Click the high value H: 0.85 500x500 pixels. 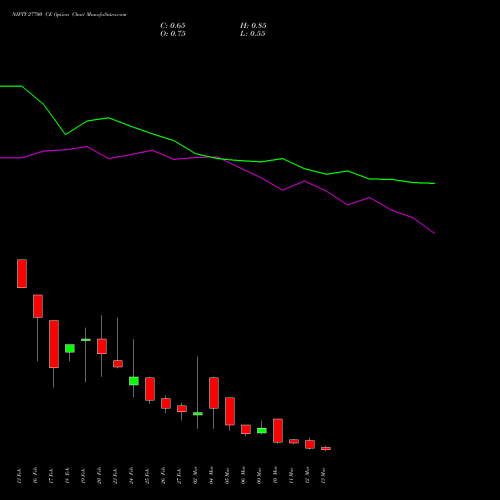(253, 26)
